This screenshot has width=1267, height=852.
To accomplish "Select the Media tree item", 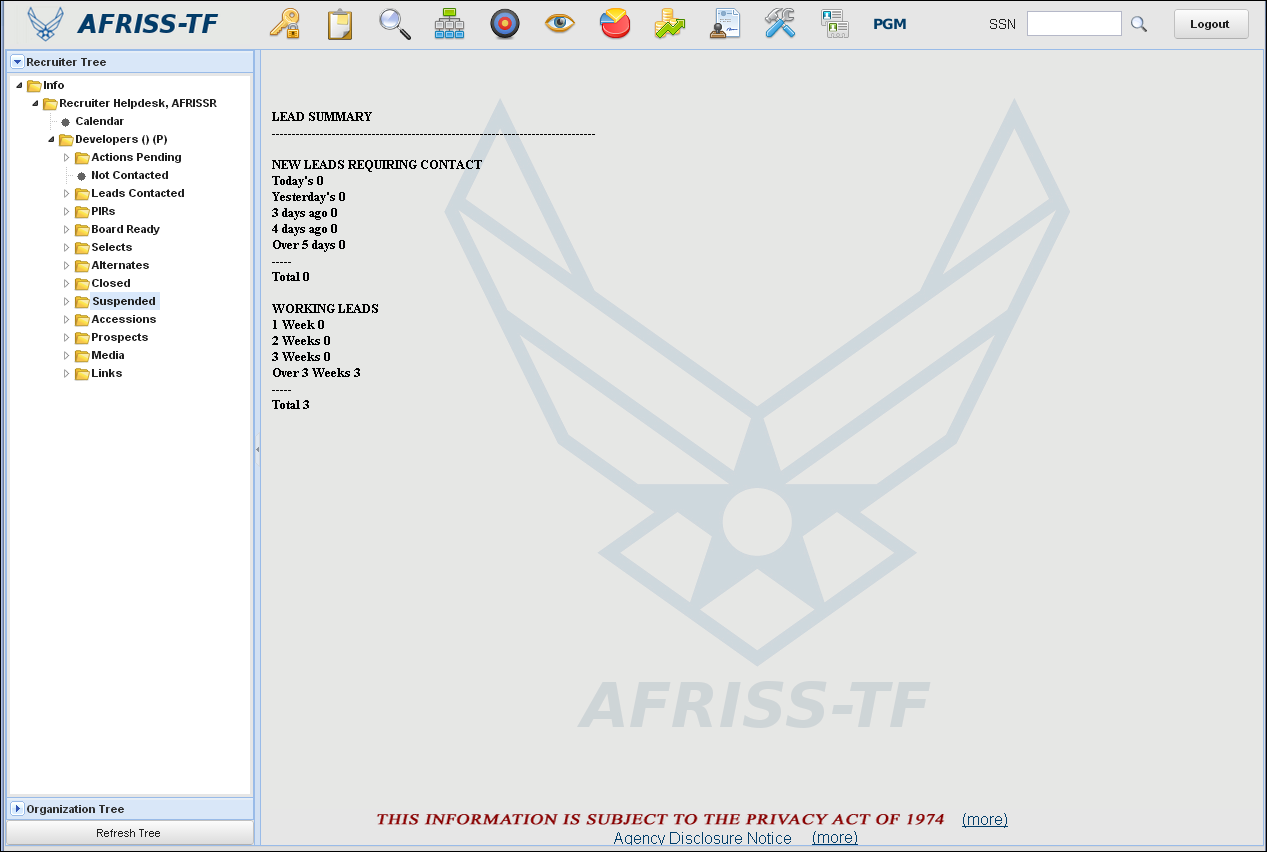I will point(108,355).
